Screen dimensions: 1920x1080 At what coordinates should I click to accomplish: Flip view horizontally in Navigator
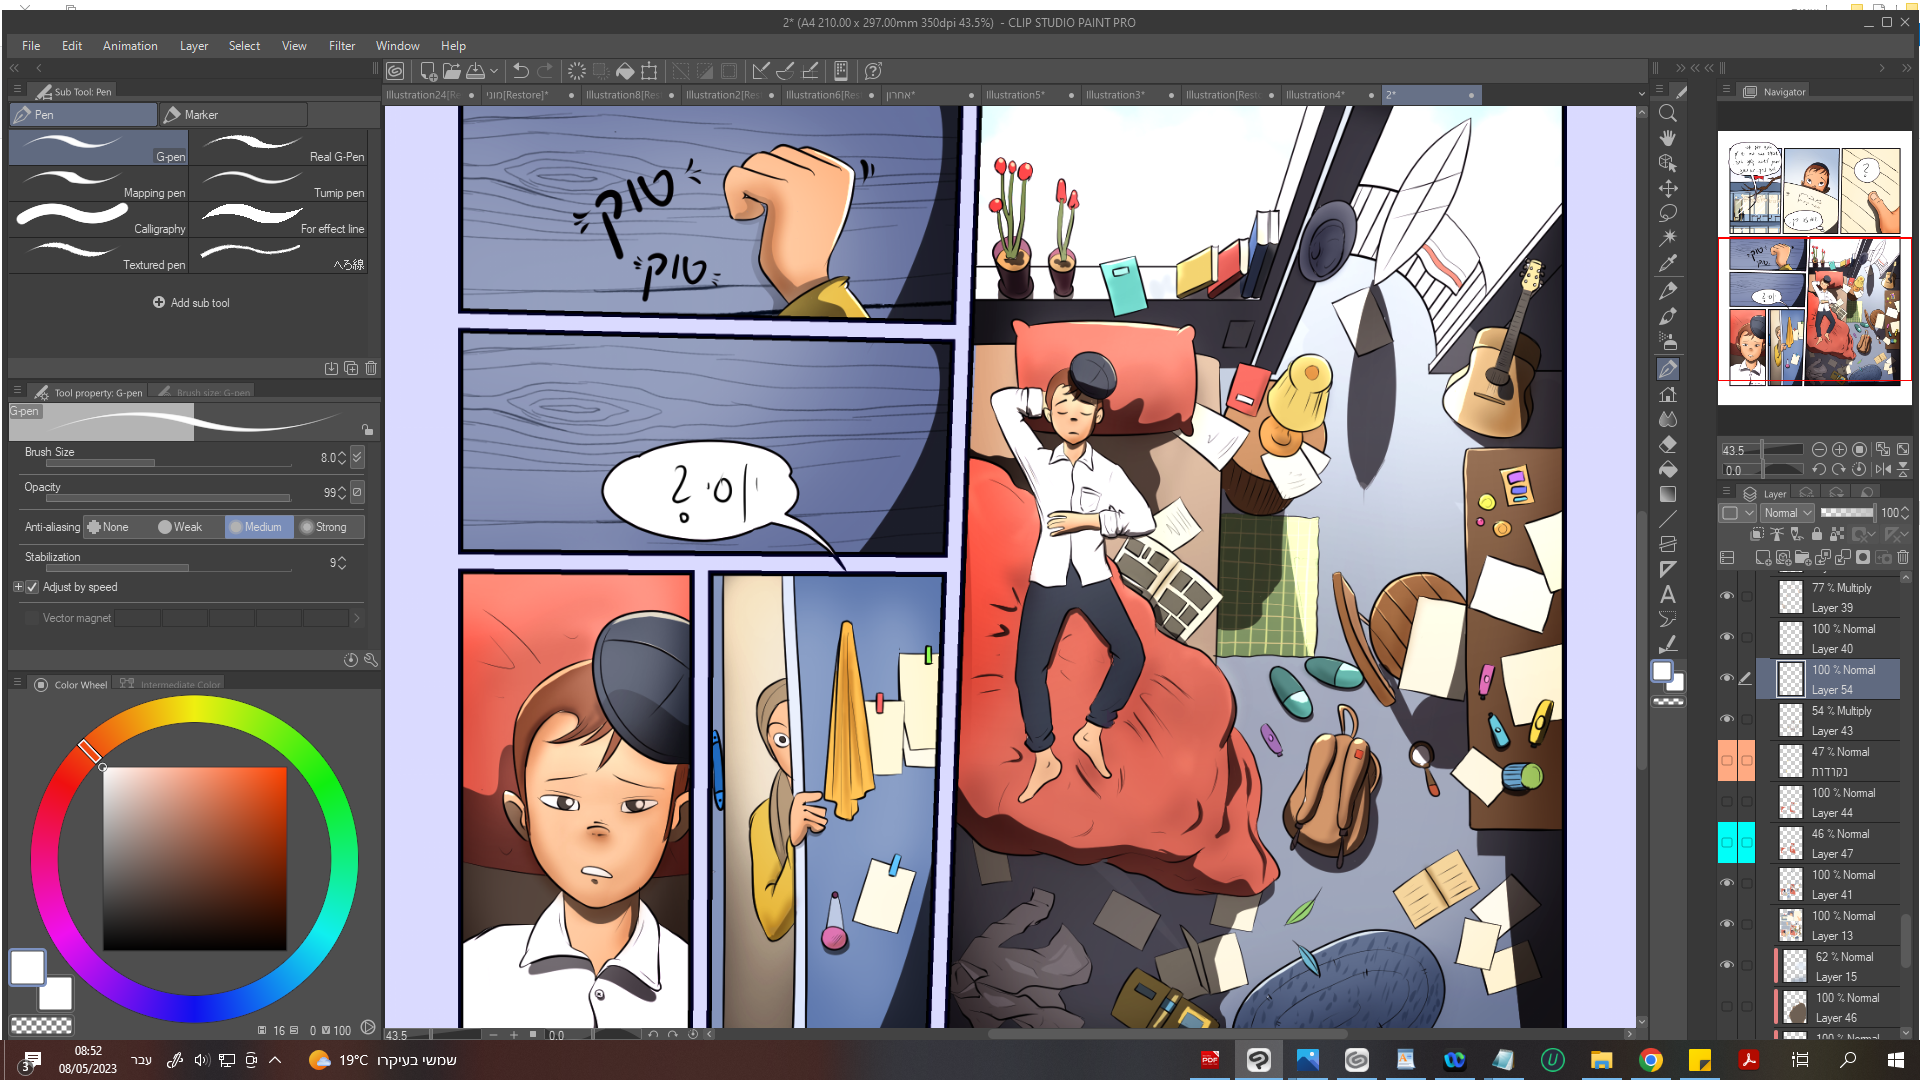point(1883,469)
